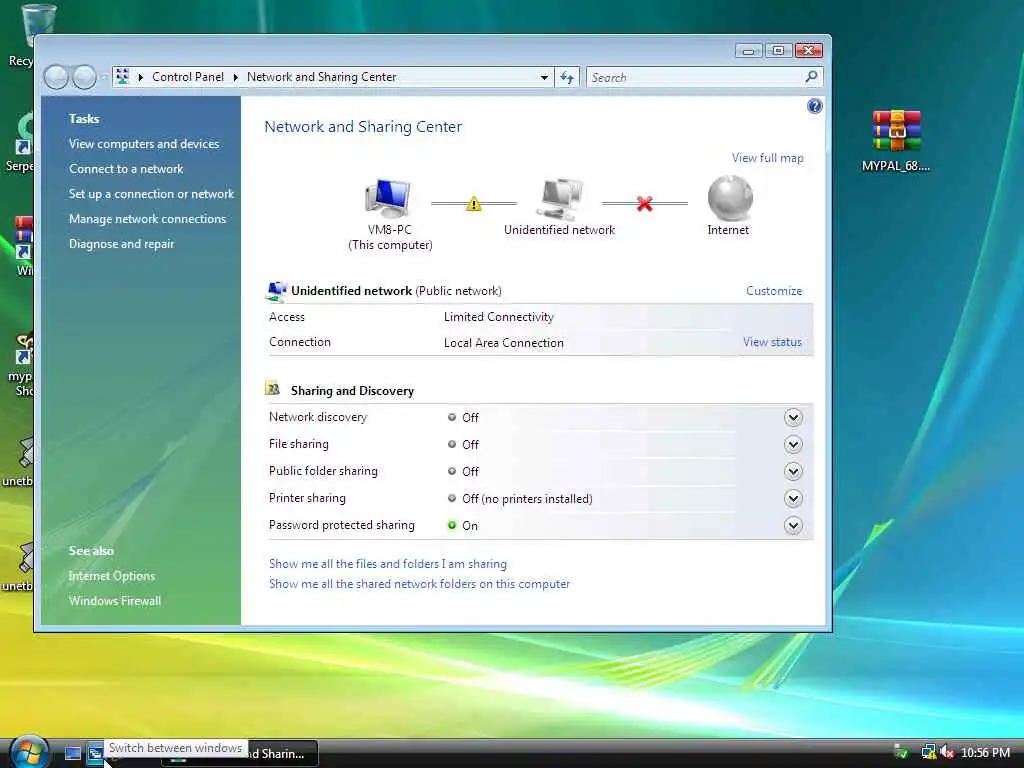Click the Forward navigation arrow

(x=84, y=77)
